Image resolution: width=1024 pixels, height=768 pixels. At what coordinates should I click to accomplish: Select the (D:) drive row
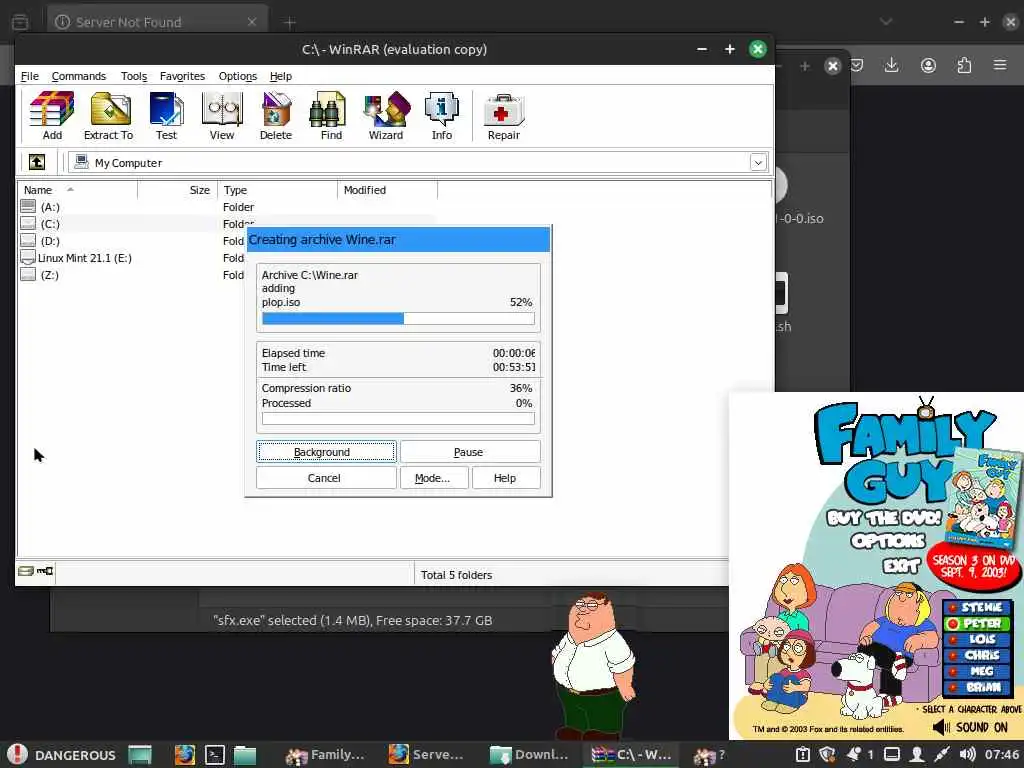227,240
